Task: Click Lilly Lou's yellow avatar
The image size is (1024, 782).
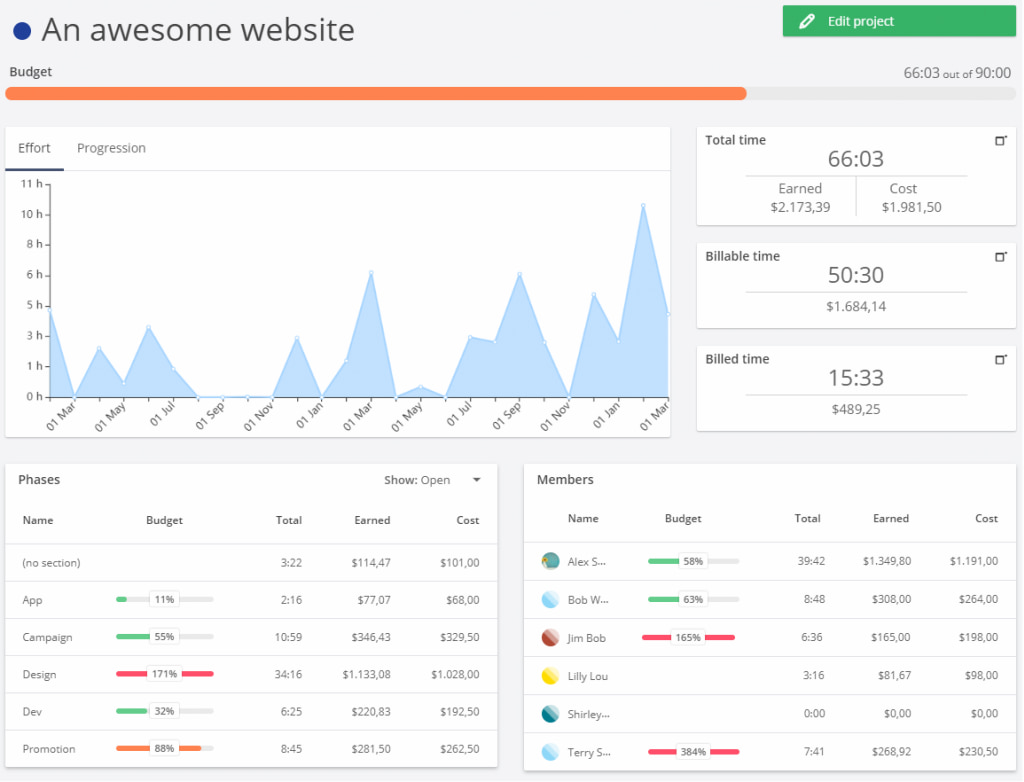Action: 549,675
